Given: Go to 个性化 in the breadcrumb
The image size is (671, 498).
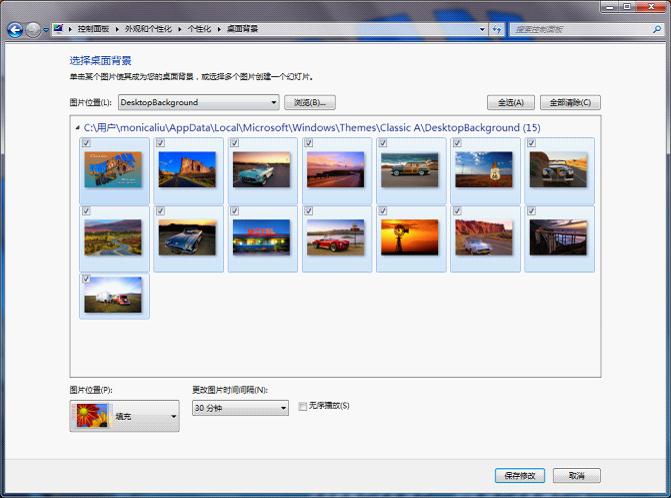Looking at the screenshot, I should (x=201, y=30).
